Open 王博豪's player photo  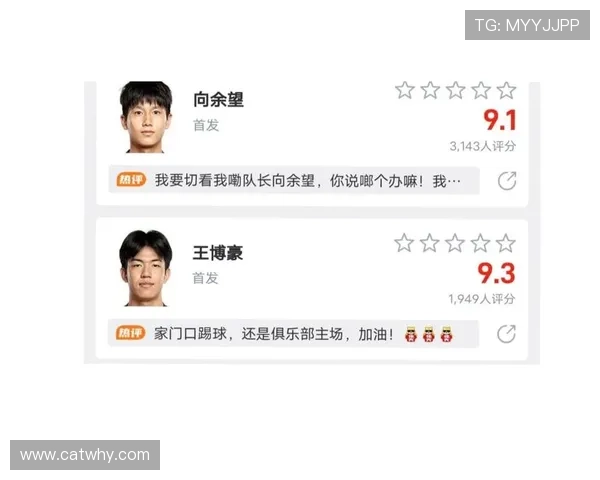[x=145, y=268]
